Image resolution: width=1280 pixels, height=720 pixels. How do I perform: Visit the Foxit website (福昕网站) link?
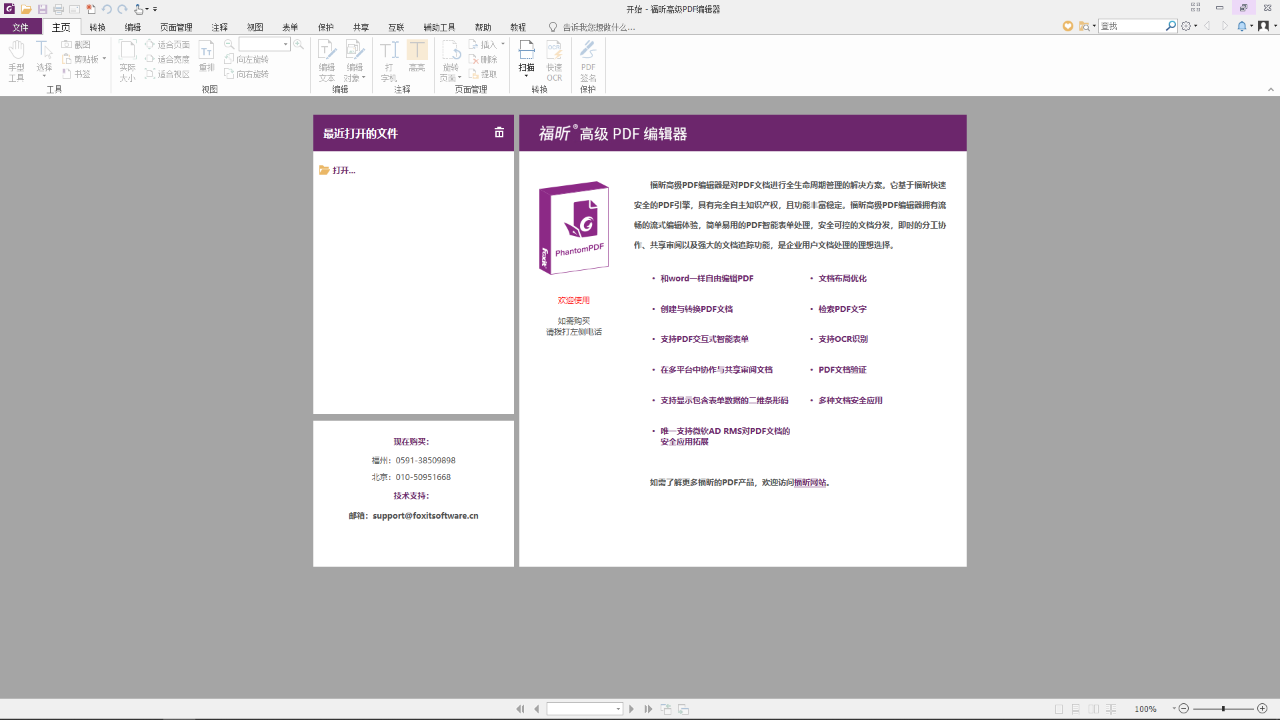(811, 482)
